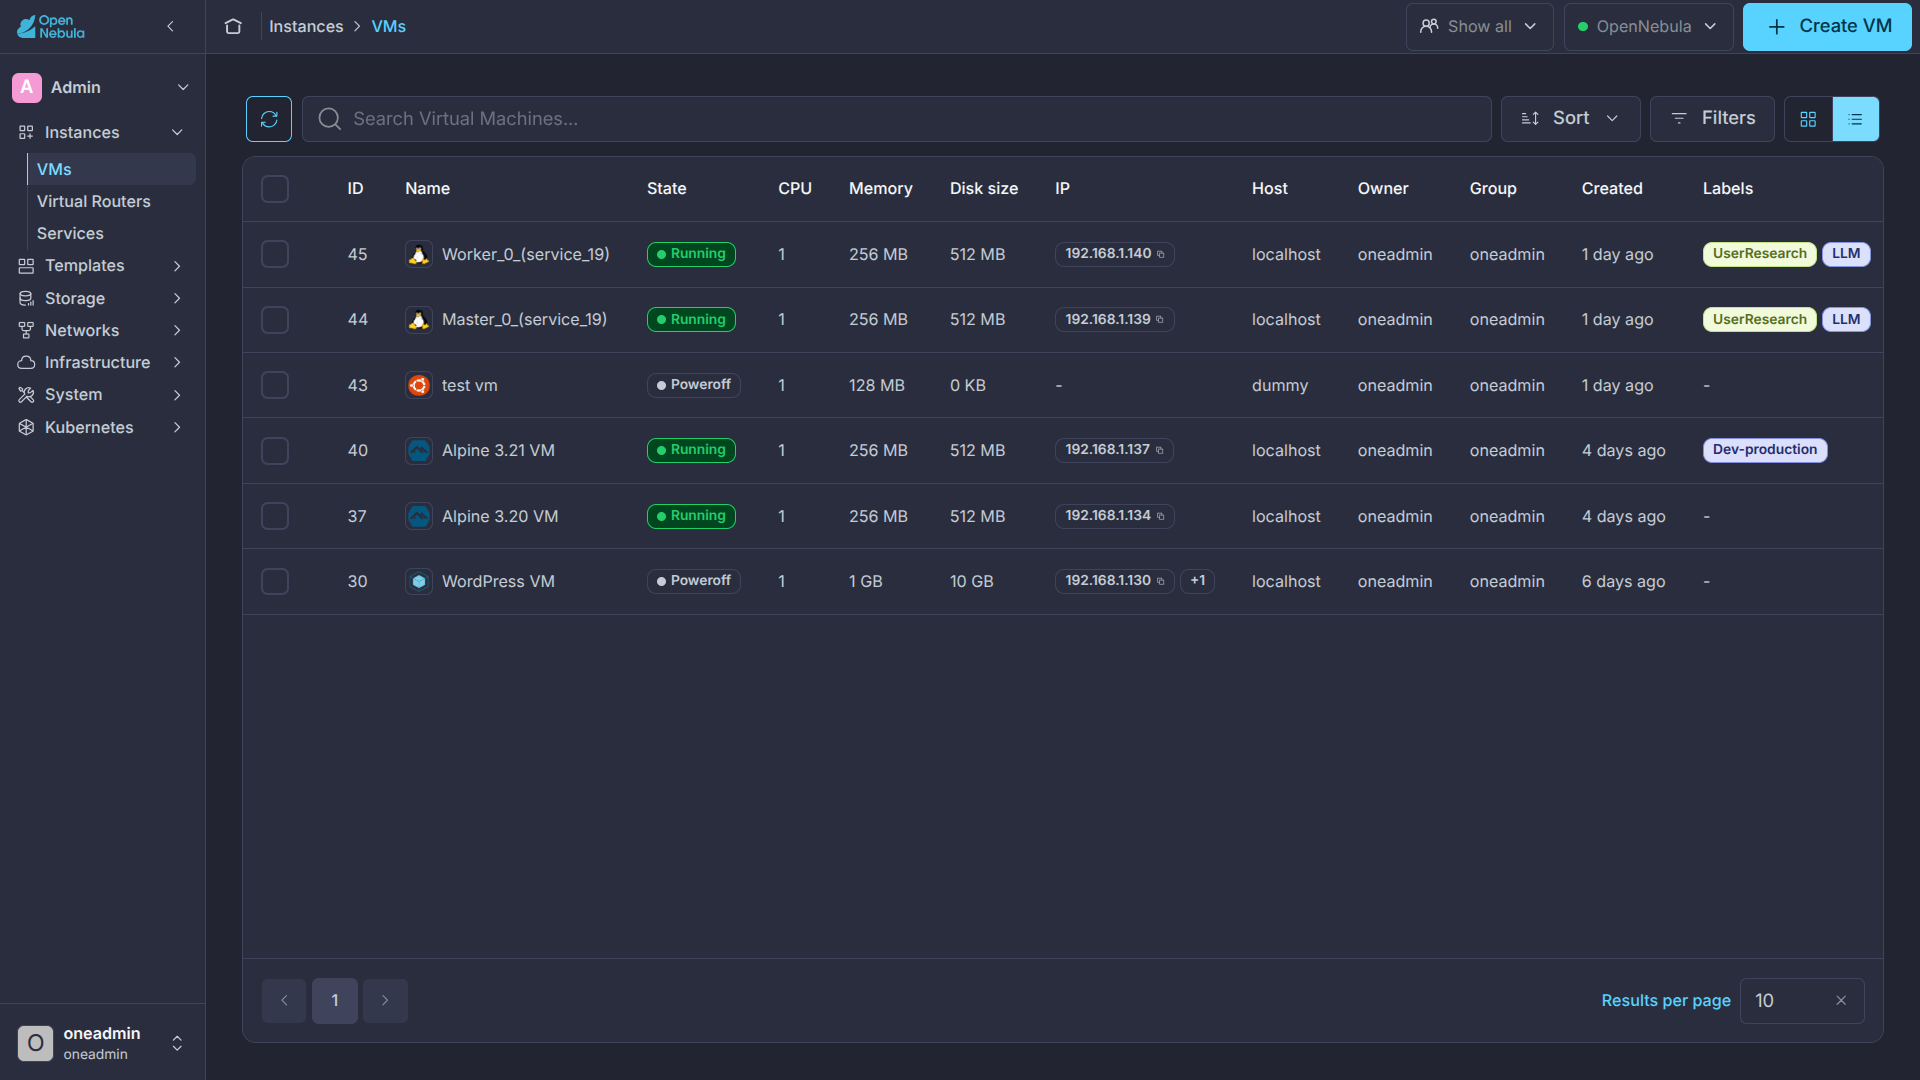
Task: Focus the Search Virtual Machines field
Action: click(896, 119)
